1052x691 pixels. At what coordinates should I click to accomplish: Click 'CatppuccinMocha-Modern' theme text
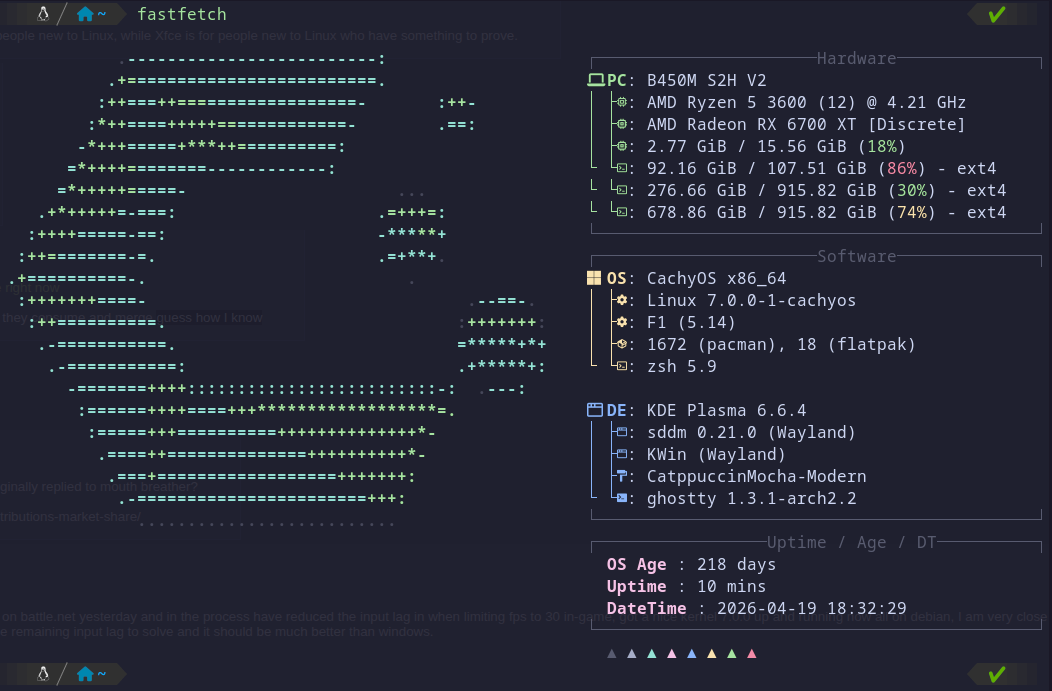[x=757, y=476]
